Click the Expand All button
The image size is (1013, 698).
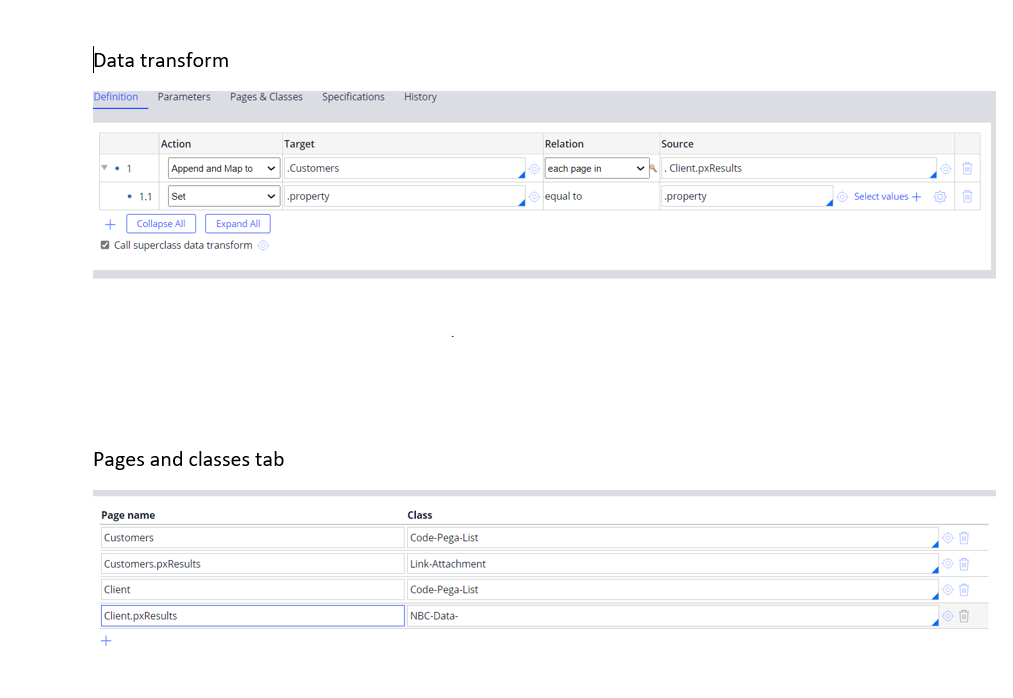click(237, 223)
